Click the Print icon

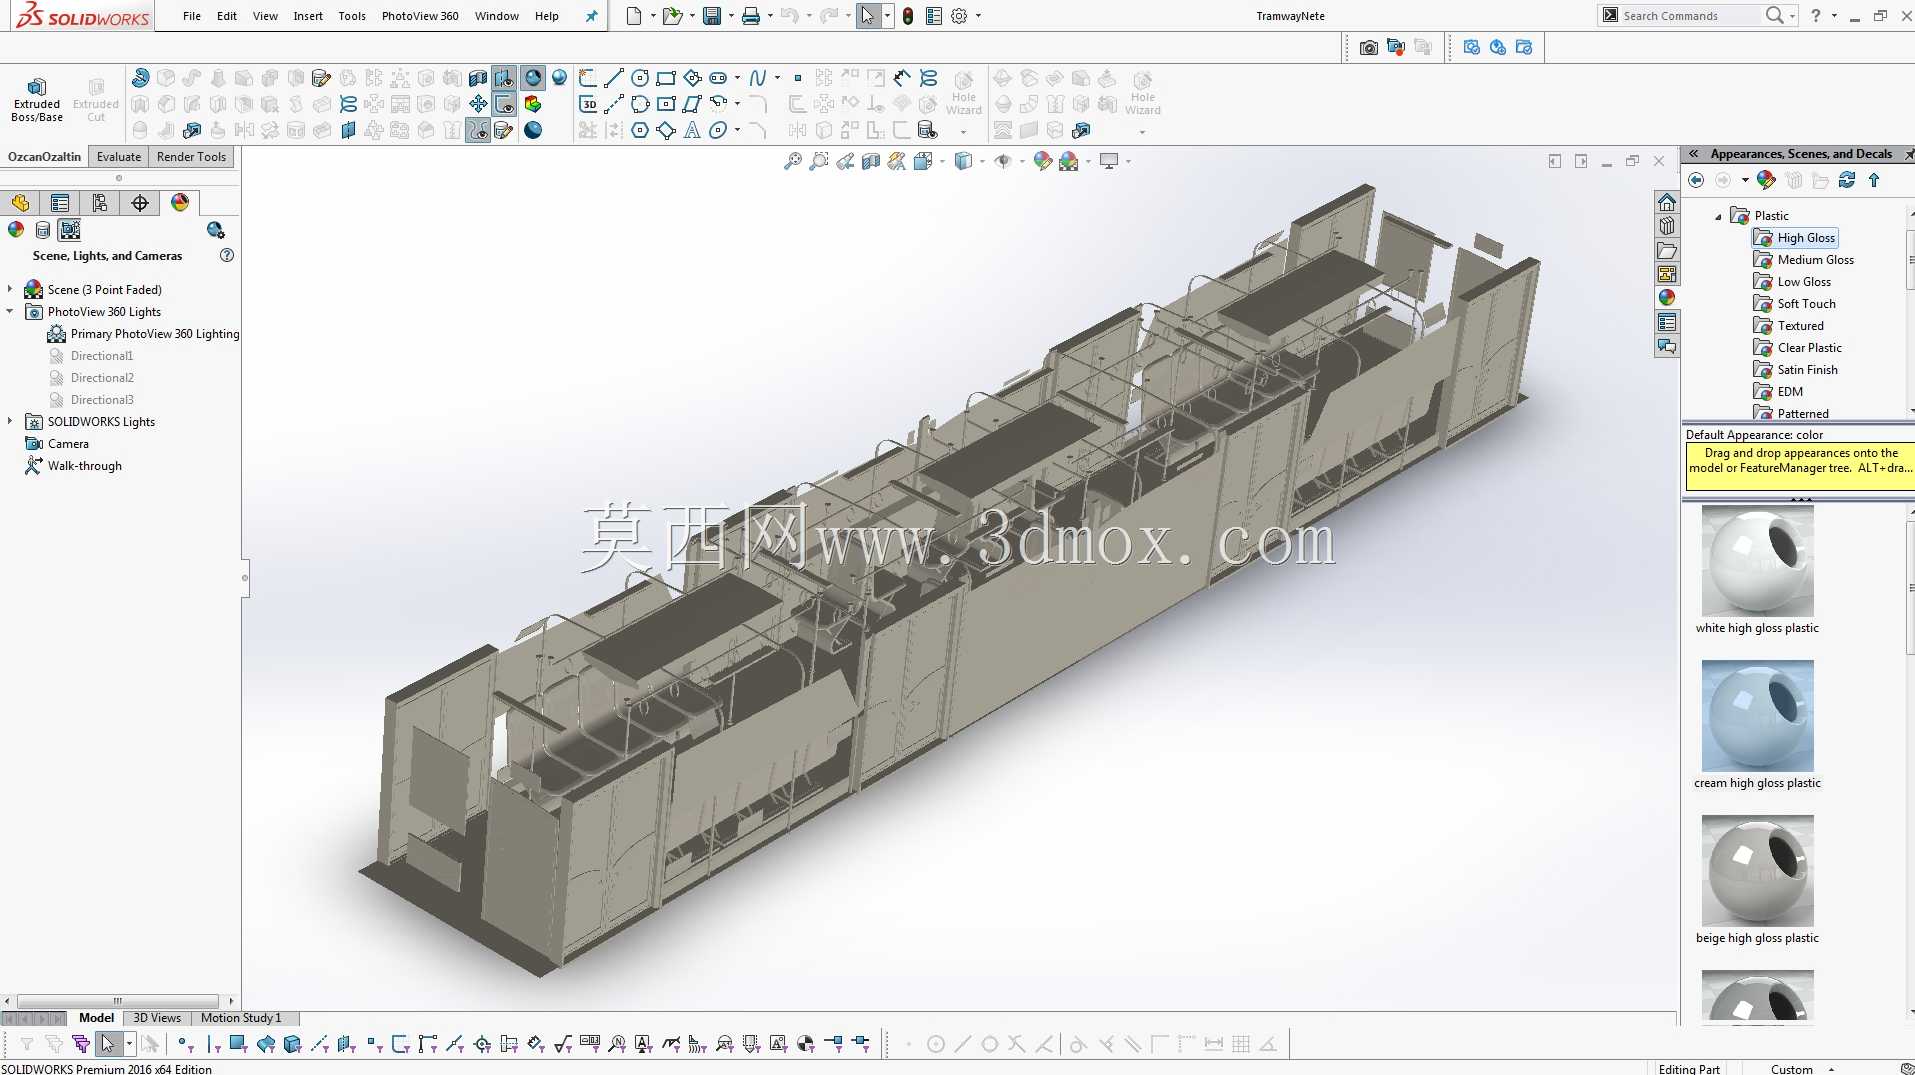pyautogui.click(x=751, y=16)
